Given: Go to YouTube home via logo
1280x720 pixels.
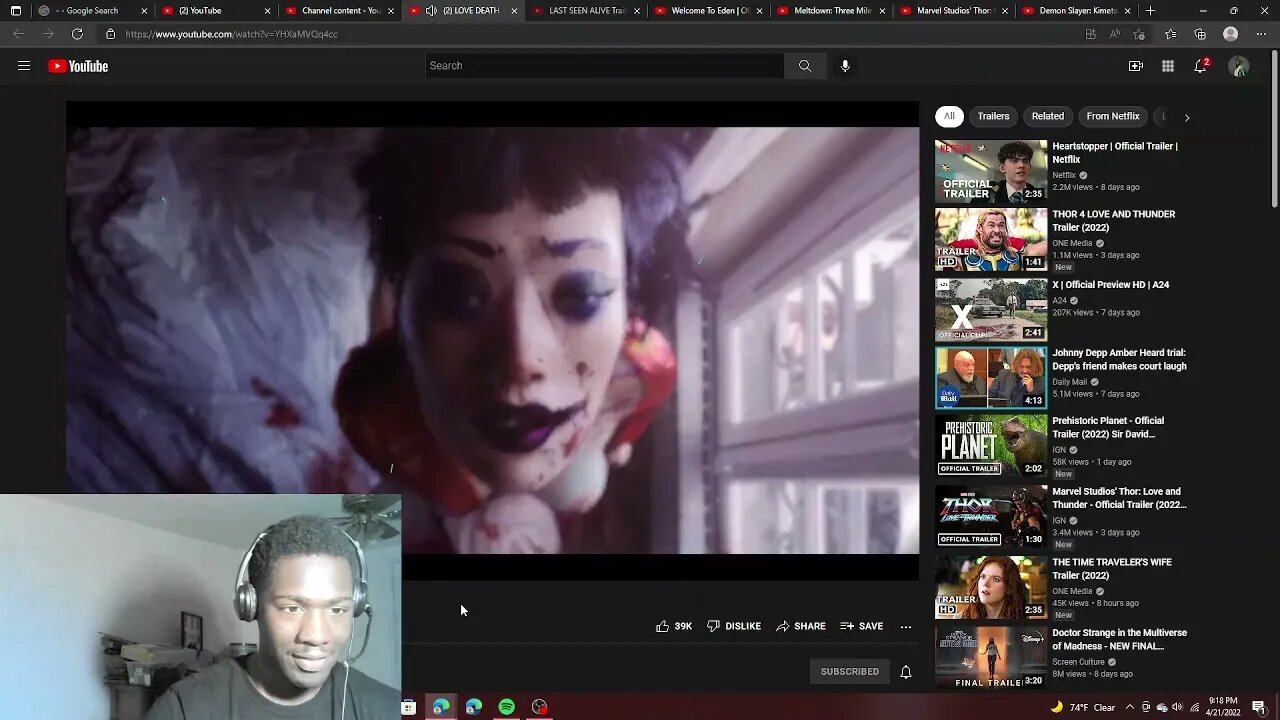Looking at the screenshot, I should 78,66.
